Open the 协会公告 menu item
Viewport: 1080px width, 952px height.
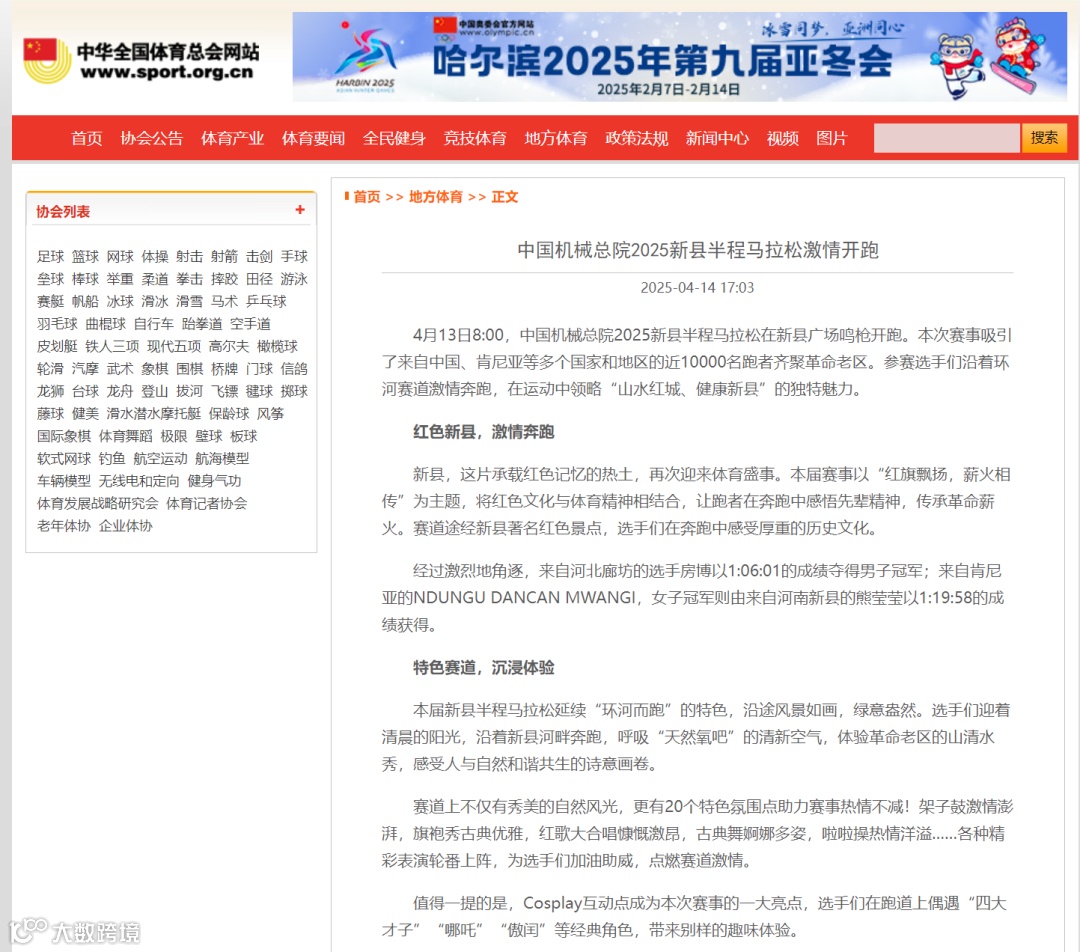click(x=152, y=138)
